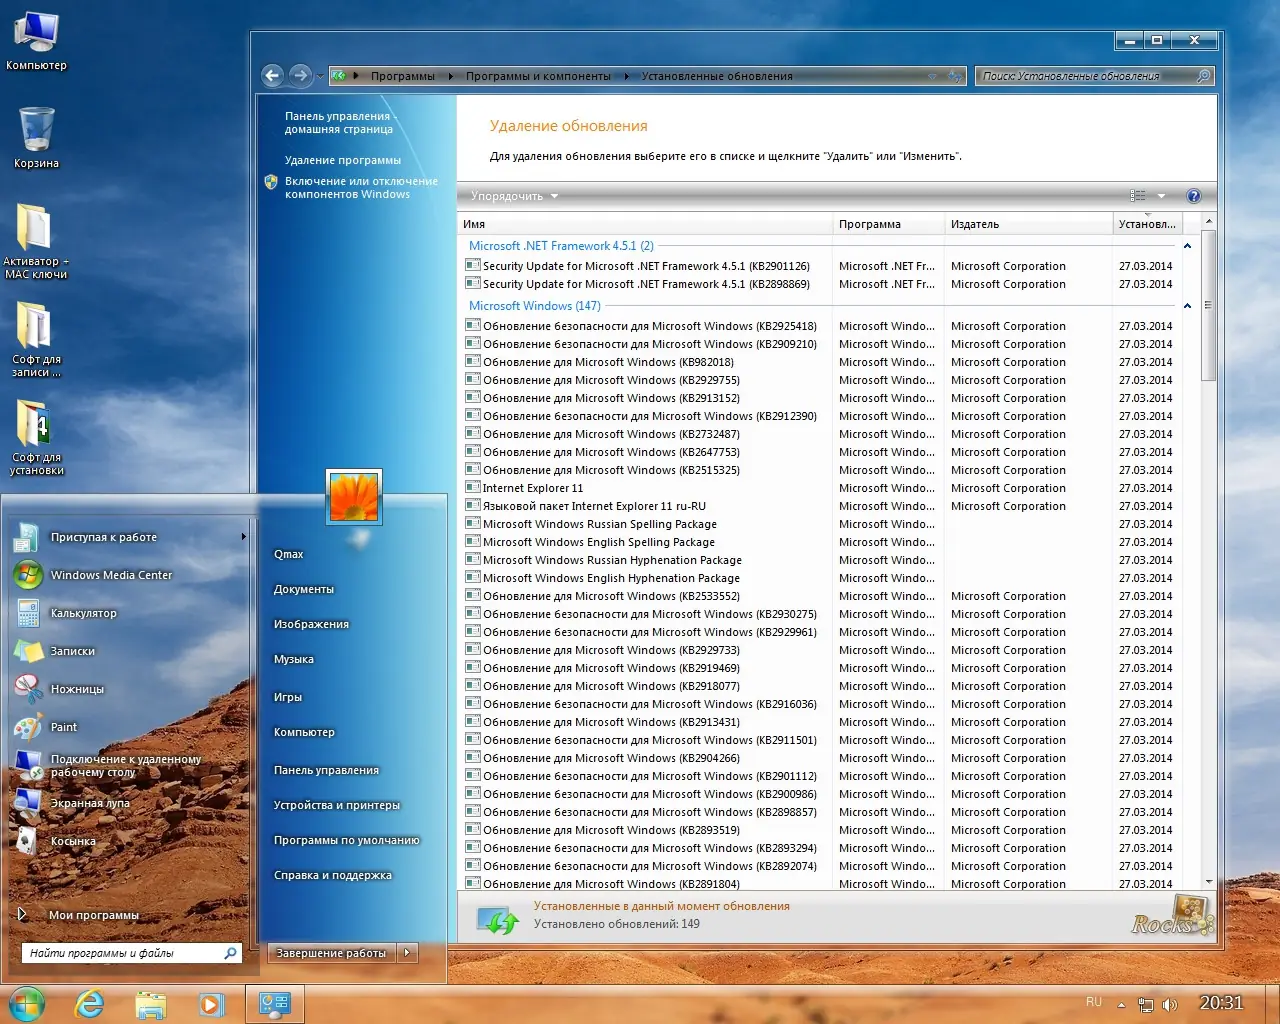The height and width of the screenshot is (1024, 1280).
Task: Select the update row KB2925418
Action: 820,326
